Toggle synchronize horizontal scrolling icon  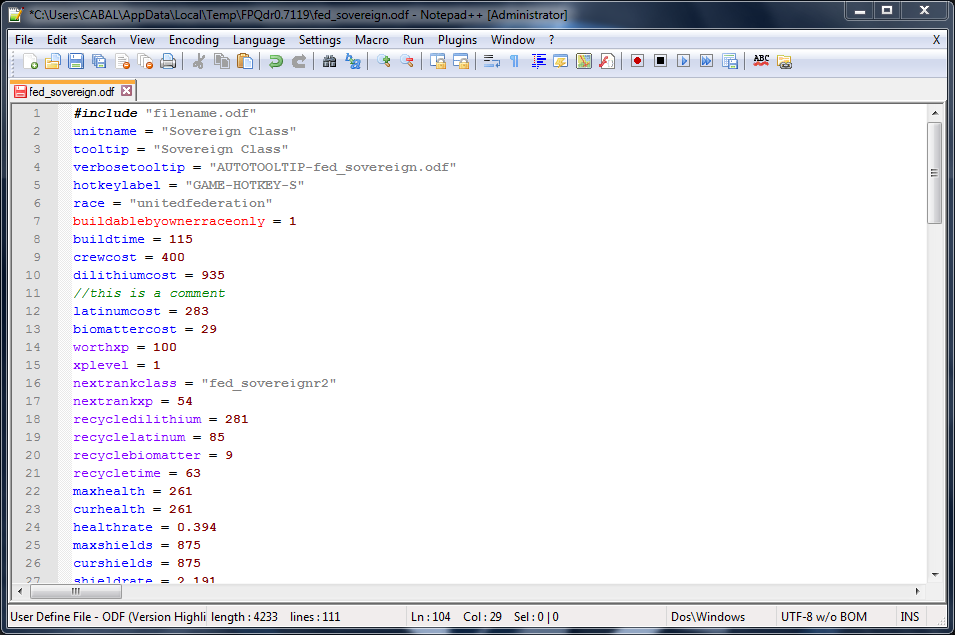pyautogui.click(x=461, y=61)
